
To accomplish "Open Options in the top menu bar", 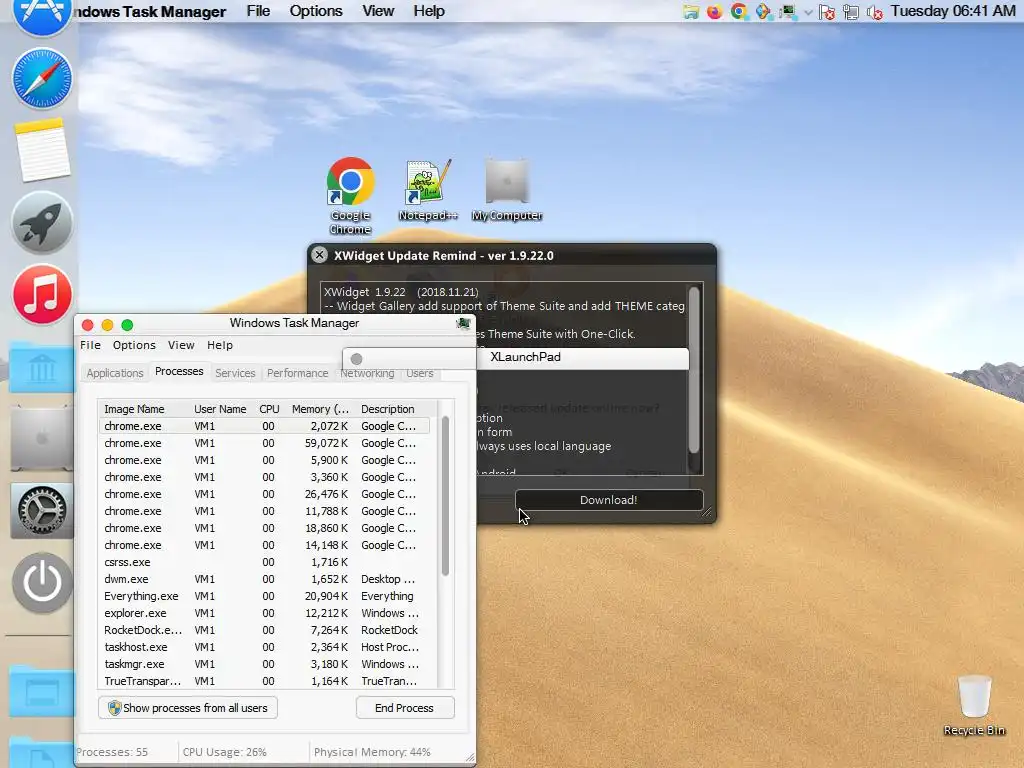I will tap(316, 11).
